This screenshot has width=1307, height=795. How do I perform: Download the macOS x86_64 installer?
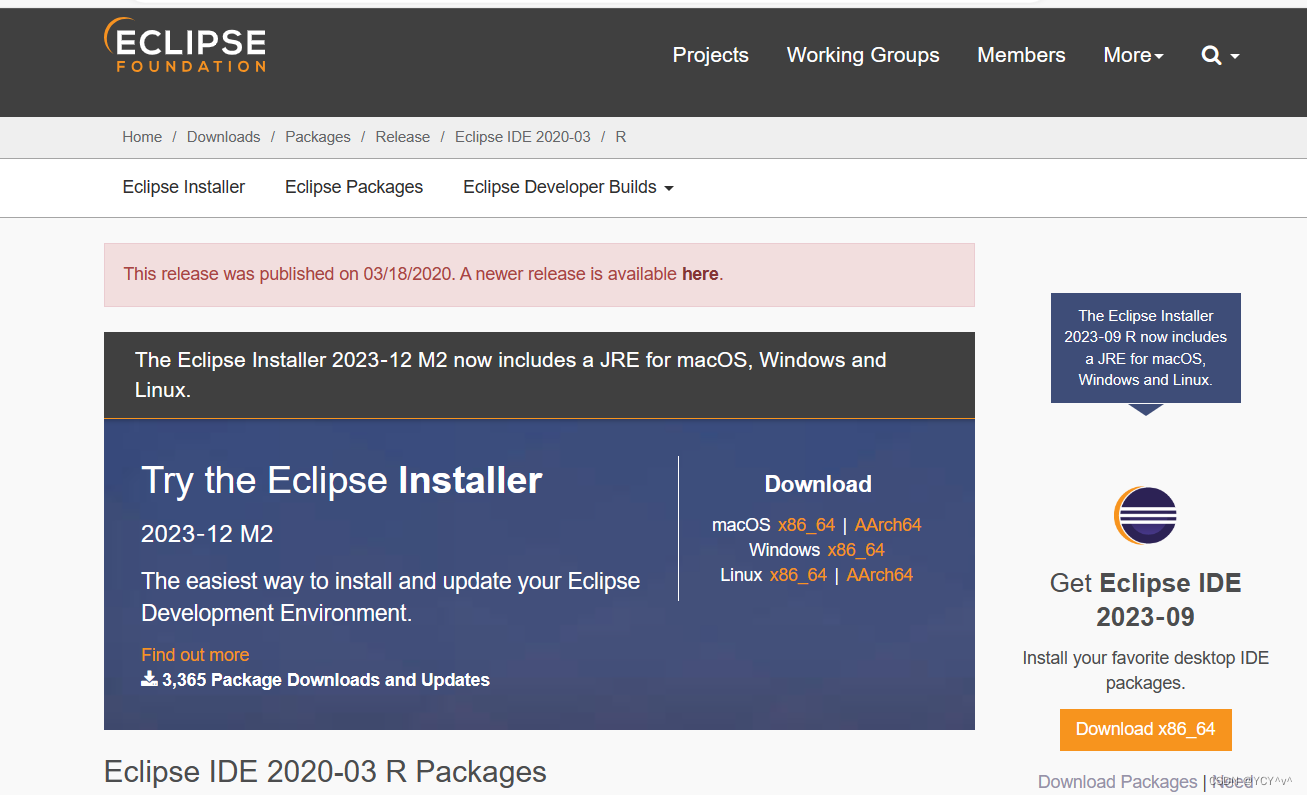805,524
